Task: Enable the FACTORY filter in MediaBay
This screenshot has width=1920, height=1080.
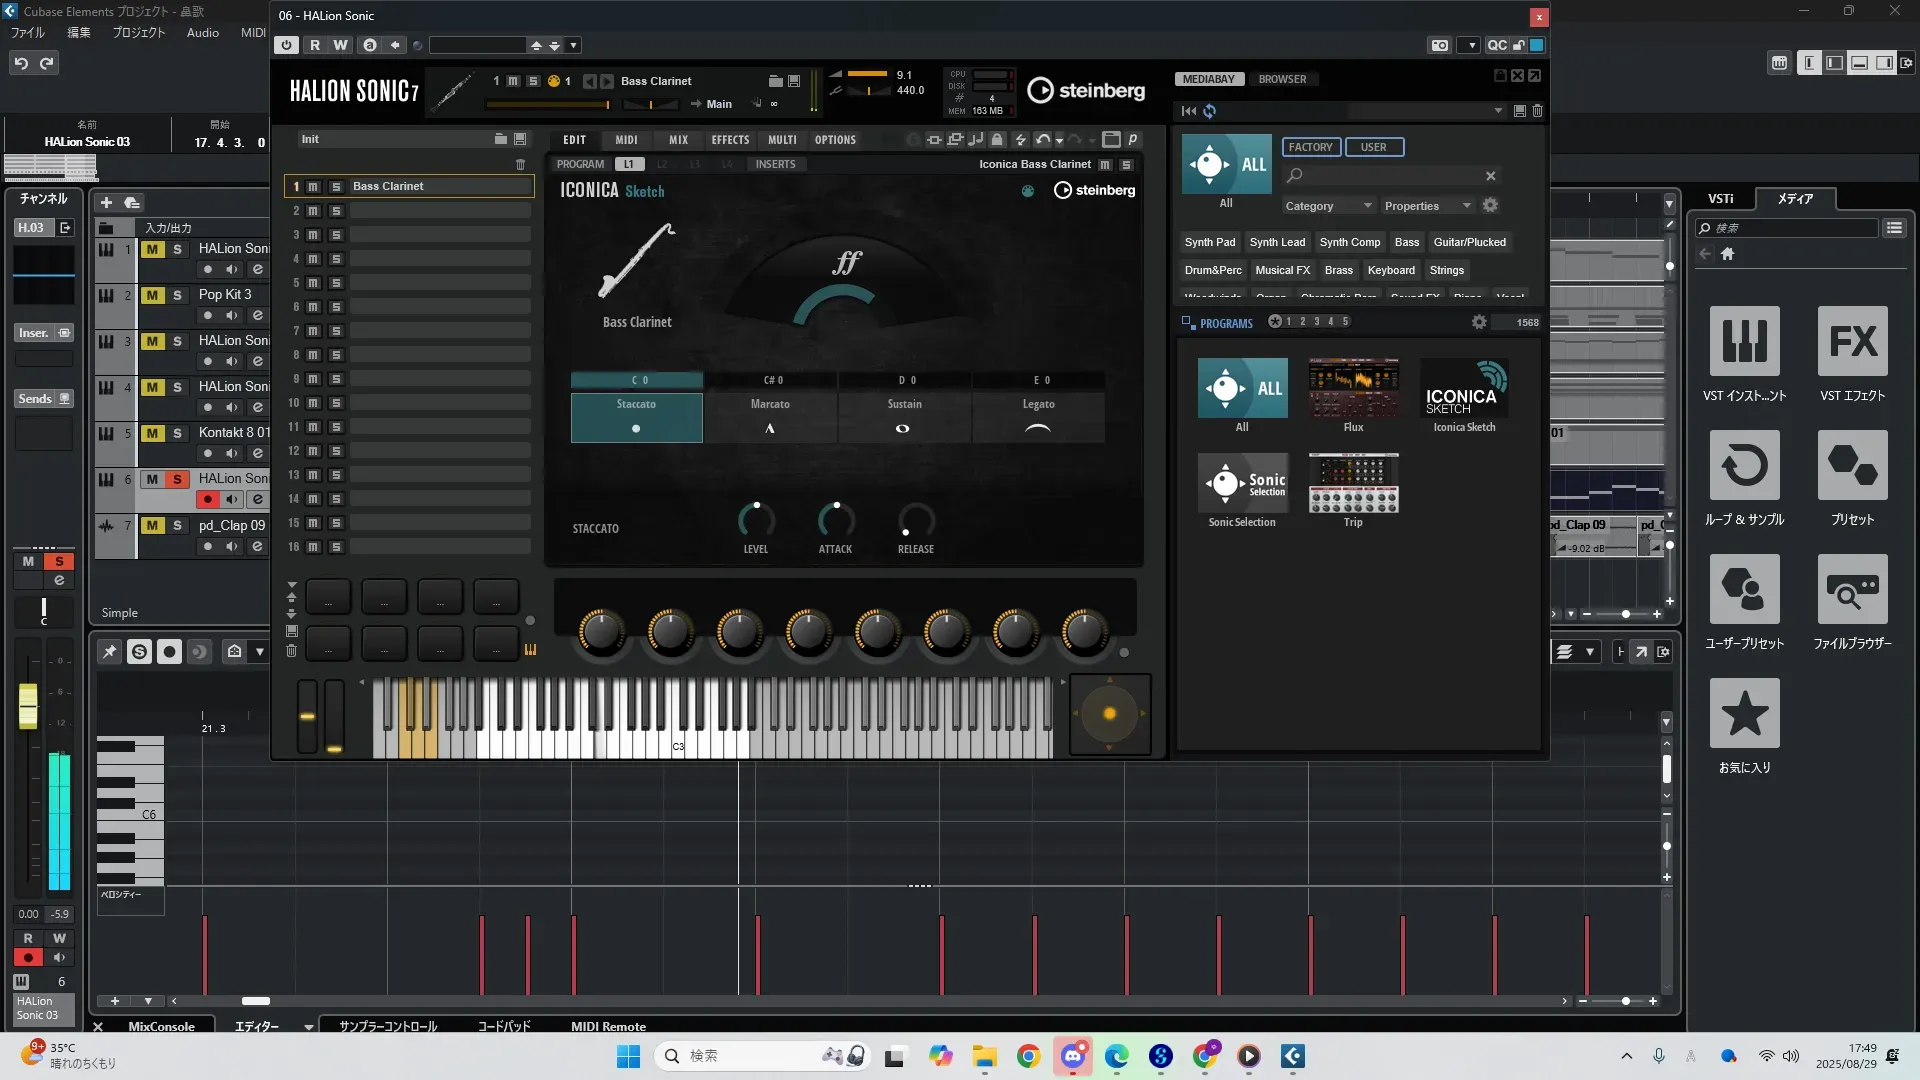Action: pyautogui.click(x=1310, y=147)
